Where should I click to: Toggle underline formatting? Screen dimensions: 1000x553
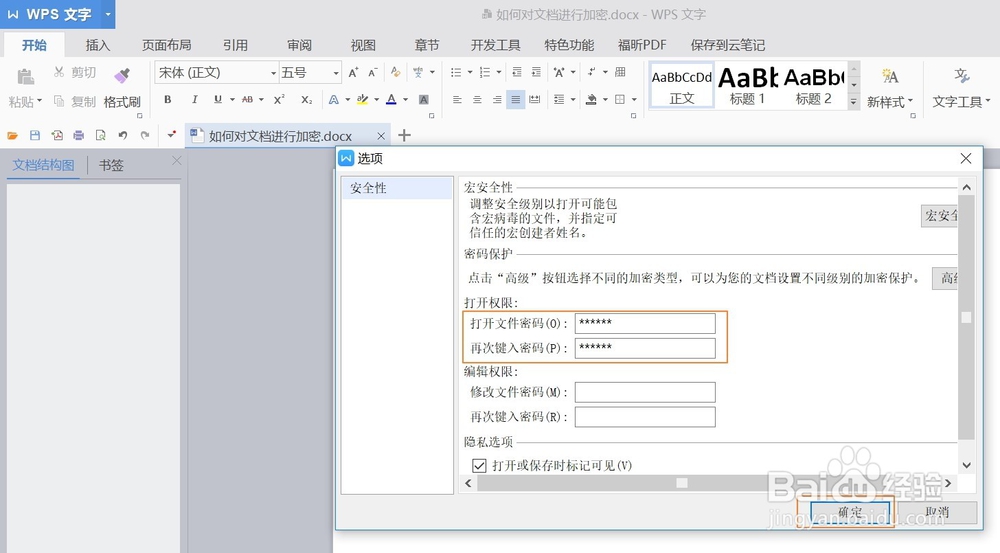(x=218, y=100)
